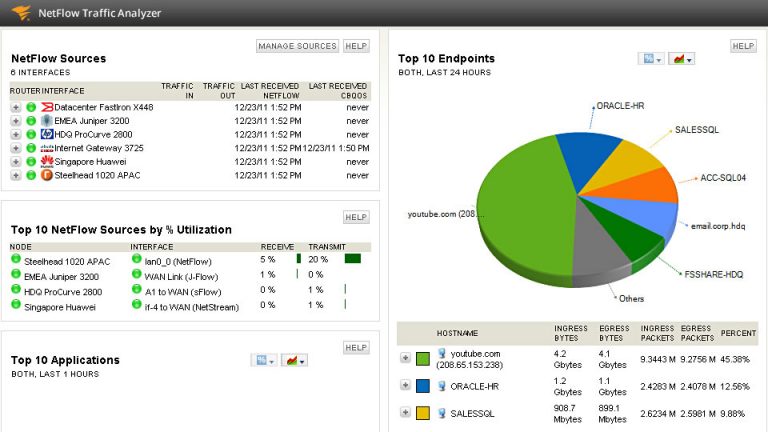Click the Cisco icon next to Internet Gateway 3725

point(47,148)
